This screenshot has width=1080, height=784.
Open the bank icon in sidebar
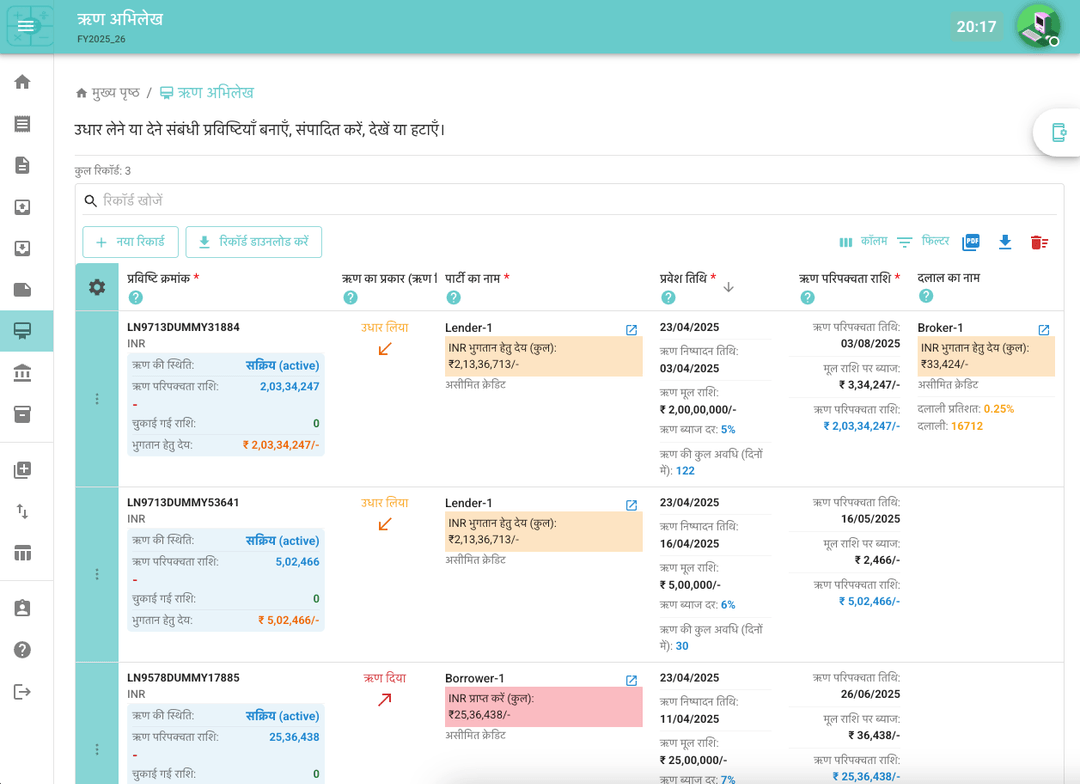22,373
